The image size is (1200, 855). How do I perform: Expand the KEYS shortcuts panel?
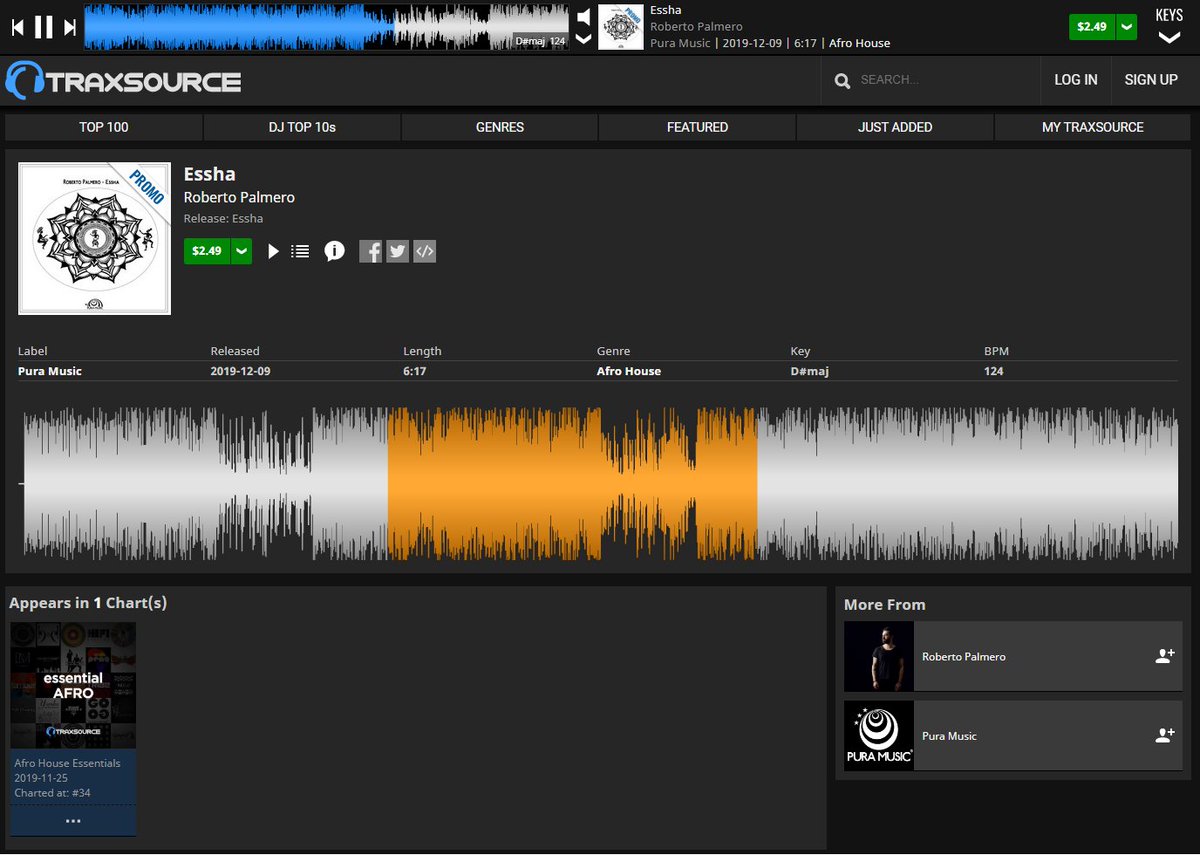(1169, 27)
